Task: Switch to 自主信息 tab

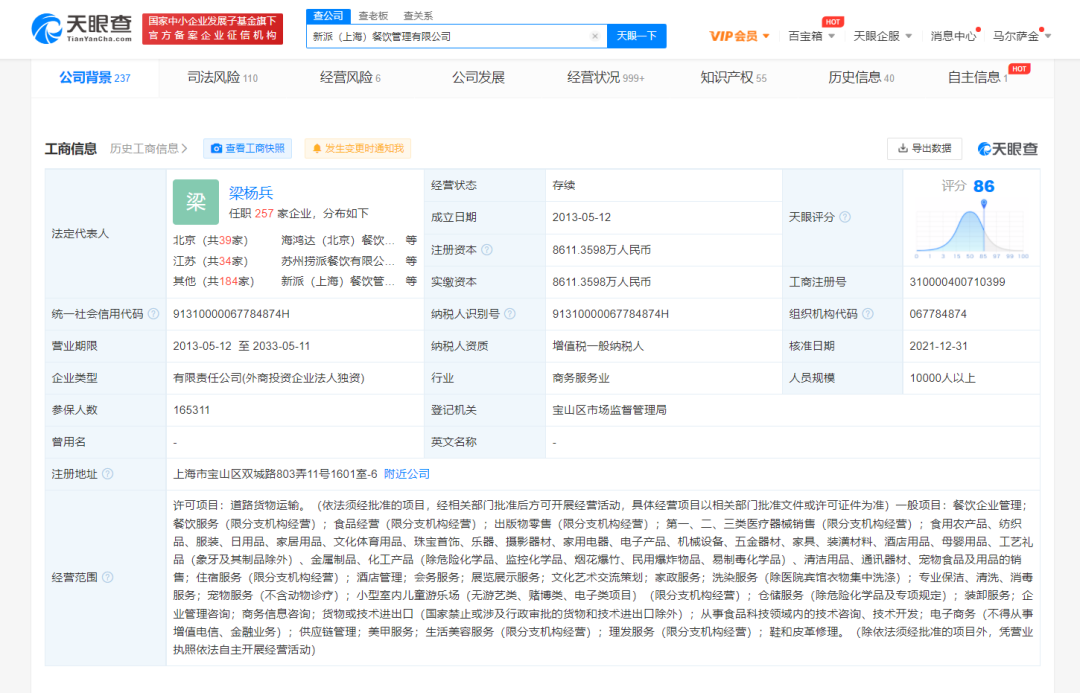Action: 978,77
